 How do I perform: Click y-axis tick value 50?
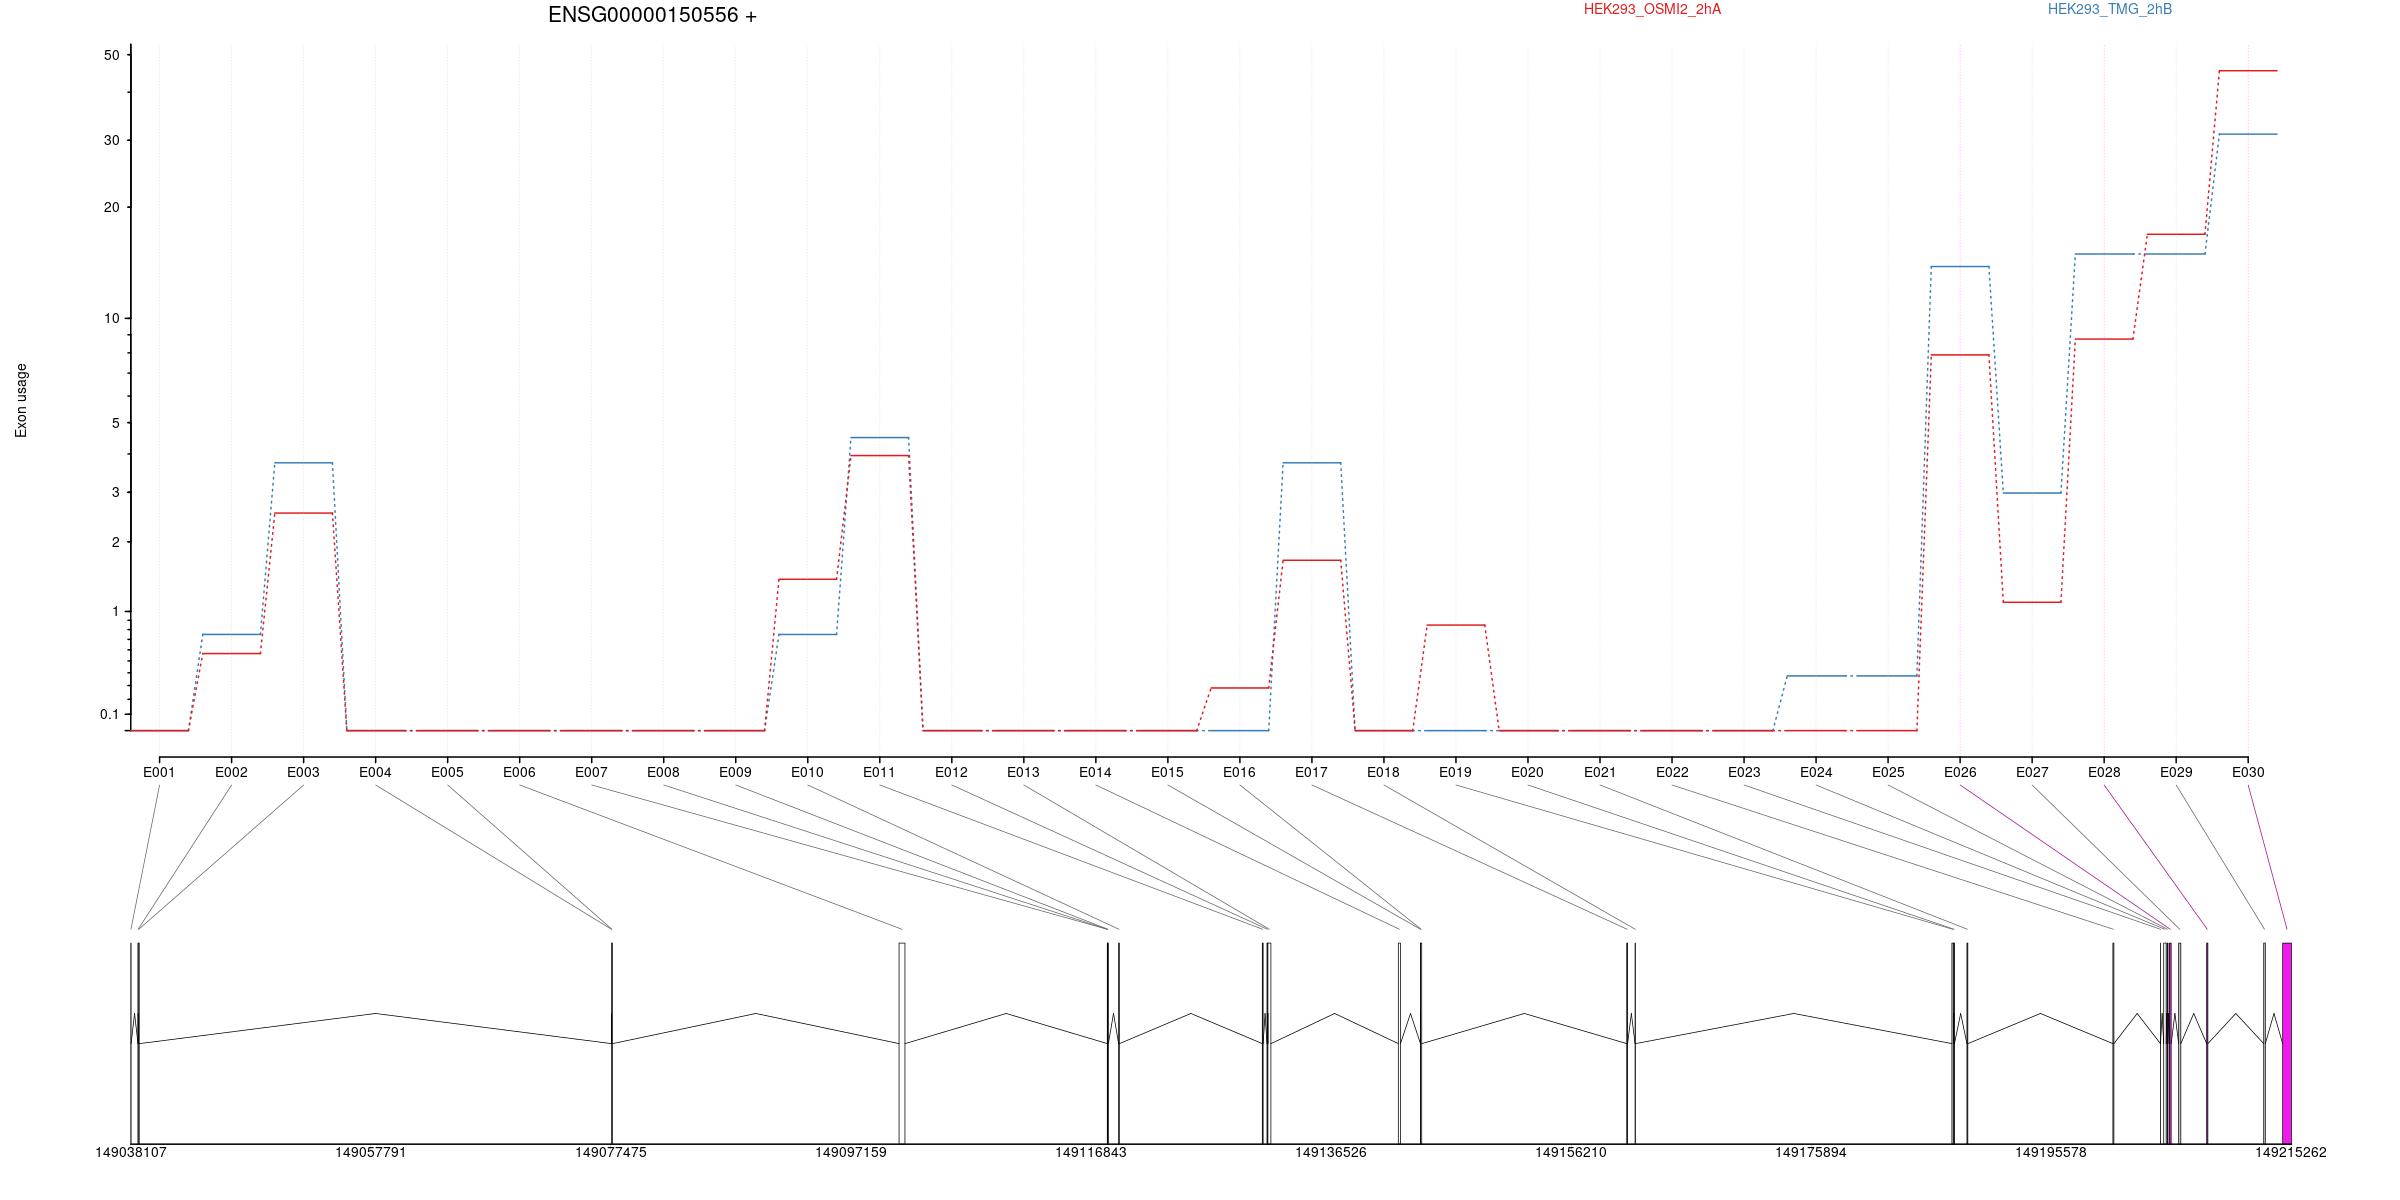click(x=111, y=56)
